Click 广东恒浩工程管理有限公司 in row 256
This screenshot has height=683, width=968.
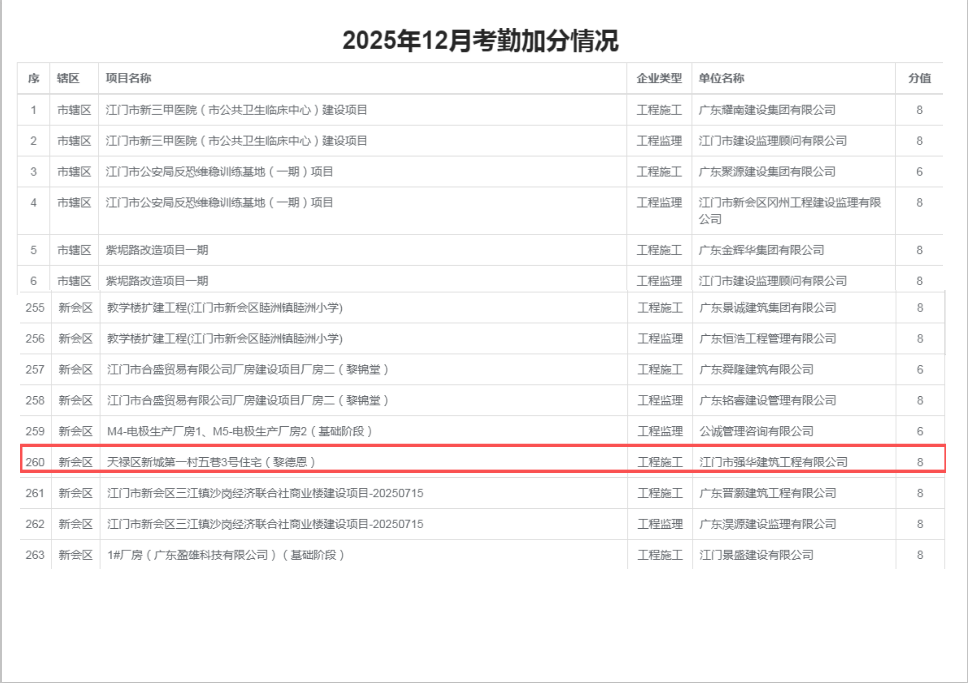pos(766,338)
